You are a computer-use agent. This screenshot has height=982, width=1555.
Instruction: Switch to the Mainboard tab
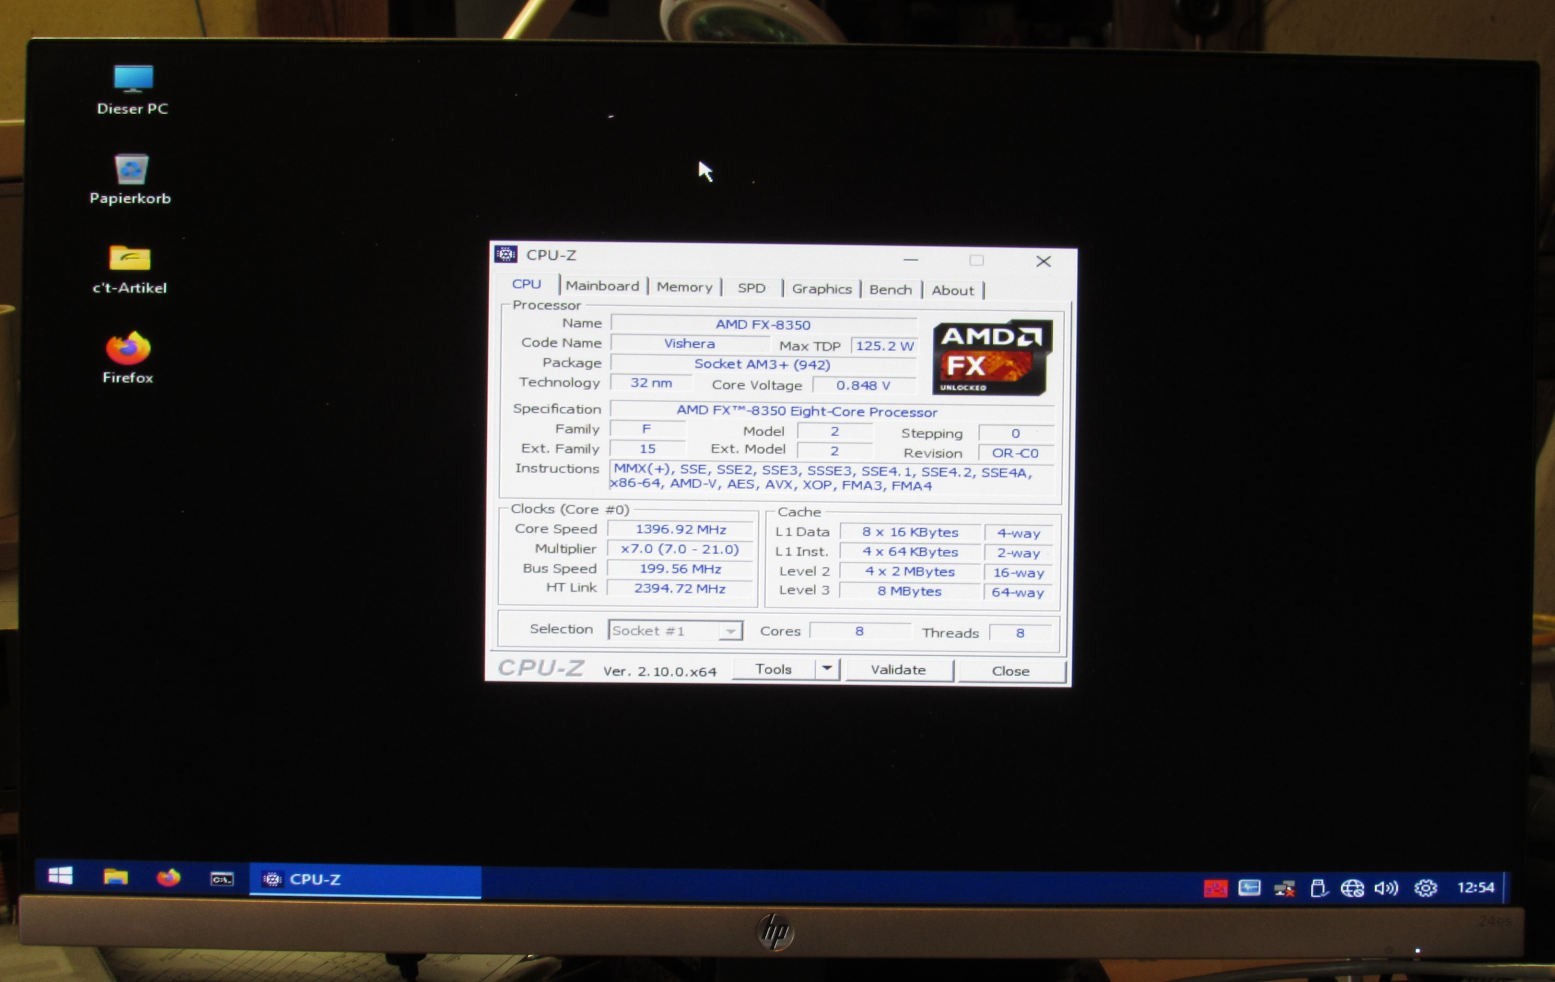point(602,286)
